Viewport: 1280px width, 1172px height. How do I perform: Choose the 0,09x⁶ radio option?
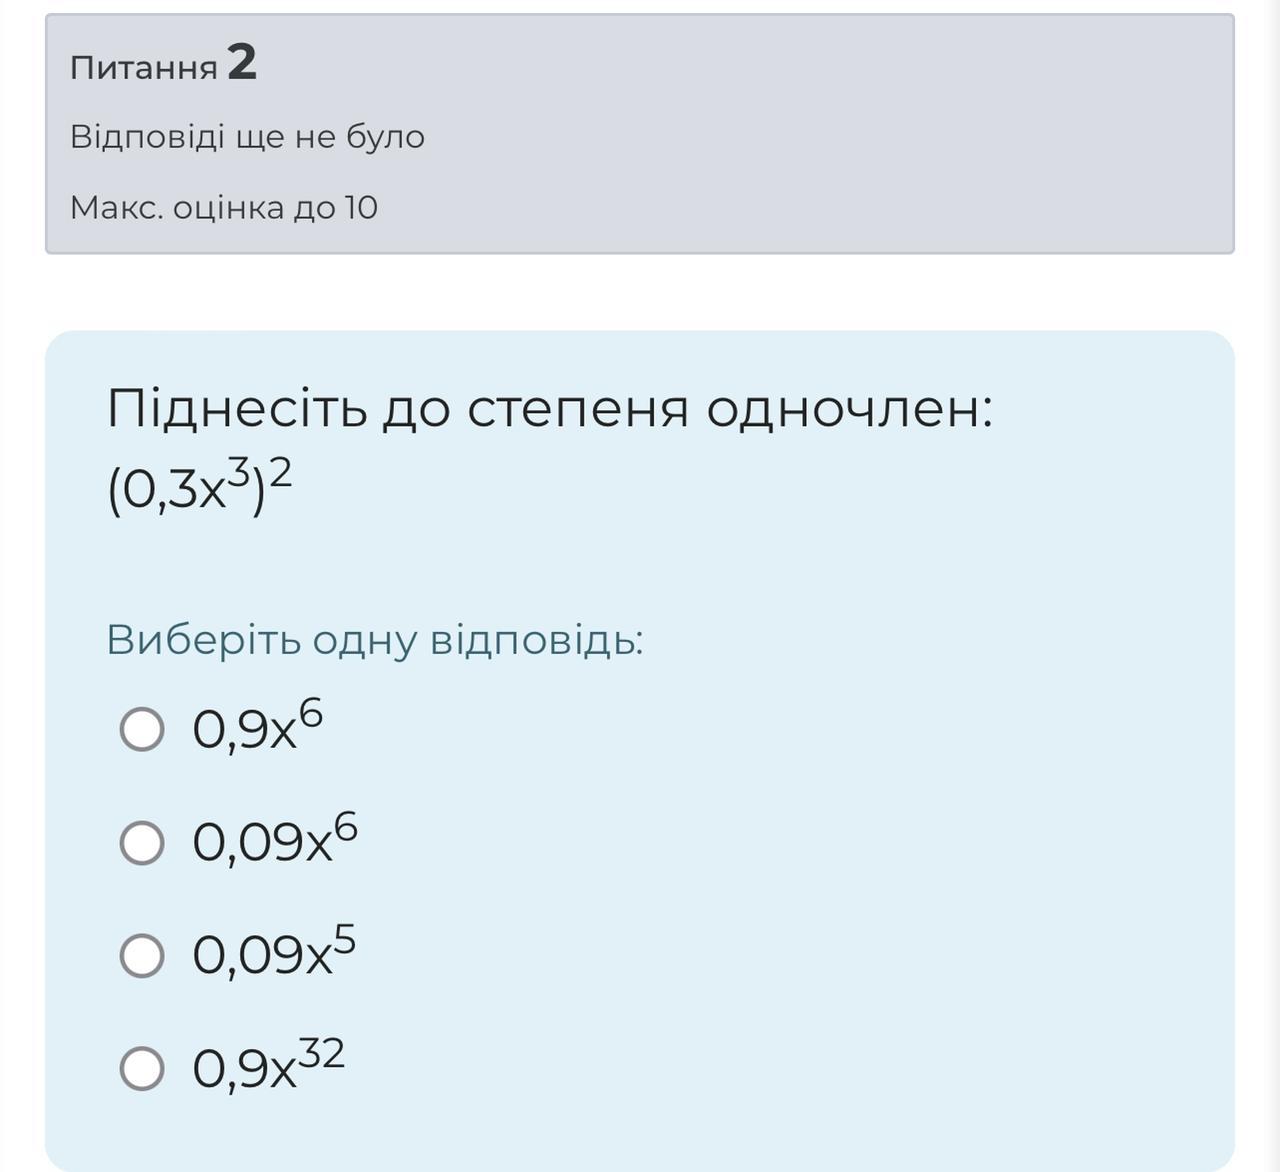[x=142, y=842]
